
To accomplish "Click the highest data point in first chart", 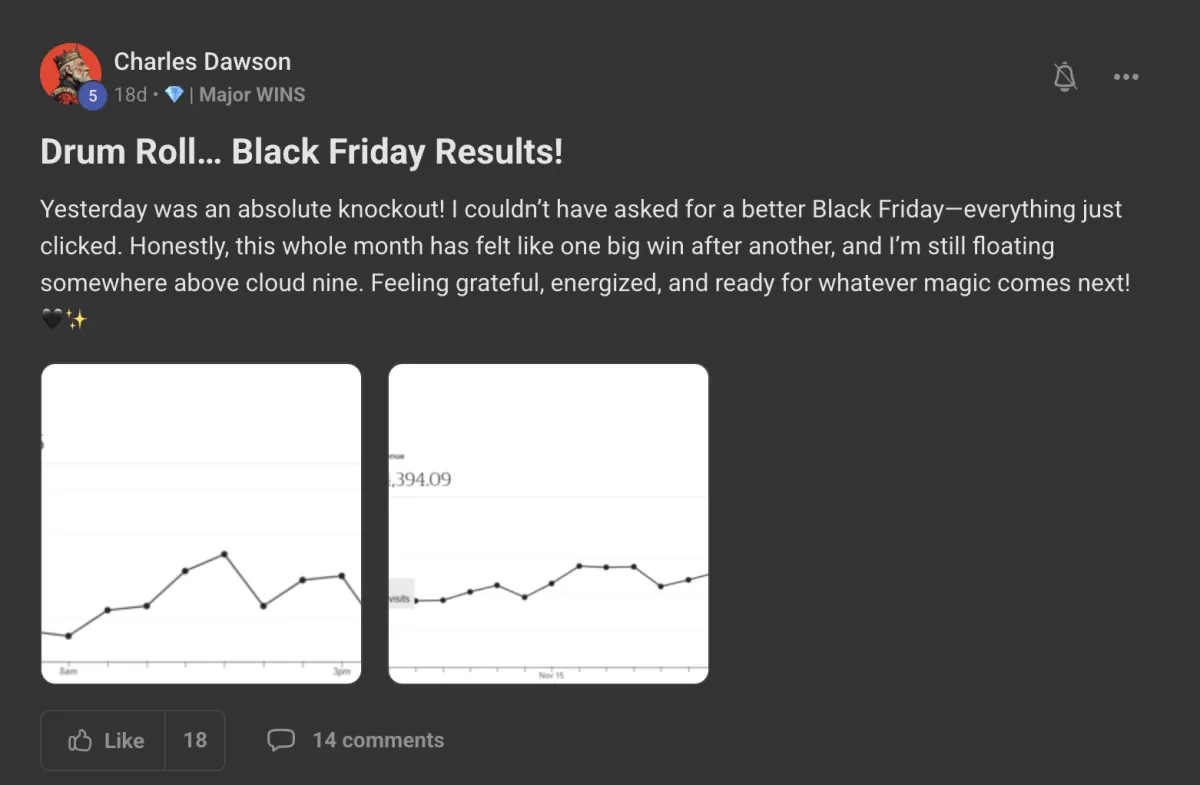I will [224, 553].
